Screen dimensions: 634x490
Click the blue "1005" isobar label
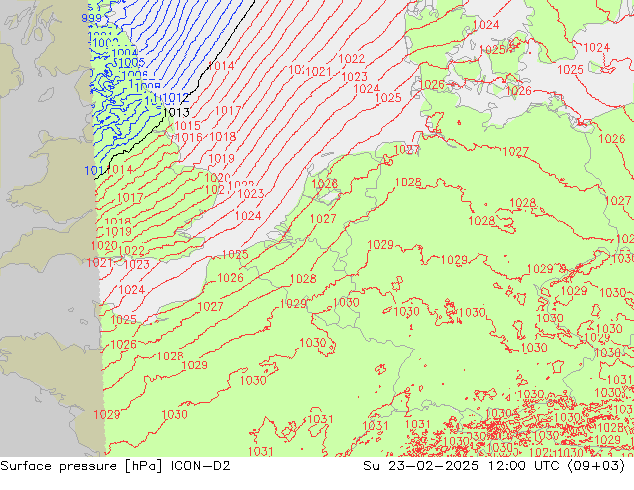132,62
